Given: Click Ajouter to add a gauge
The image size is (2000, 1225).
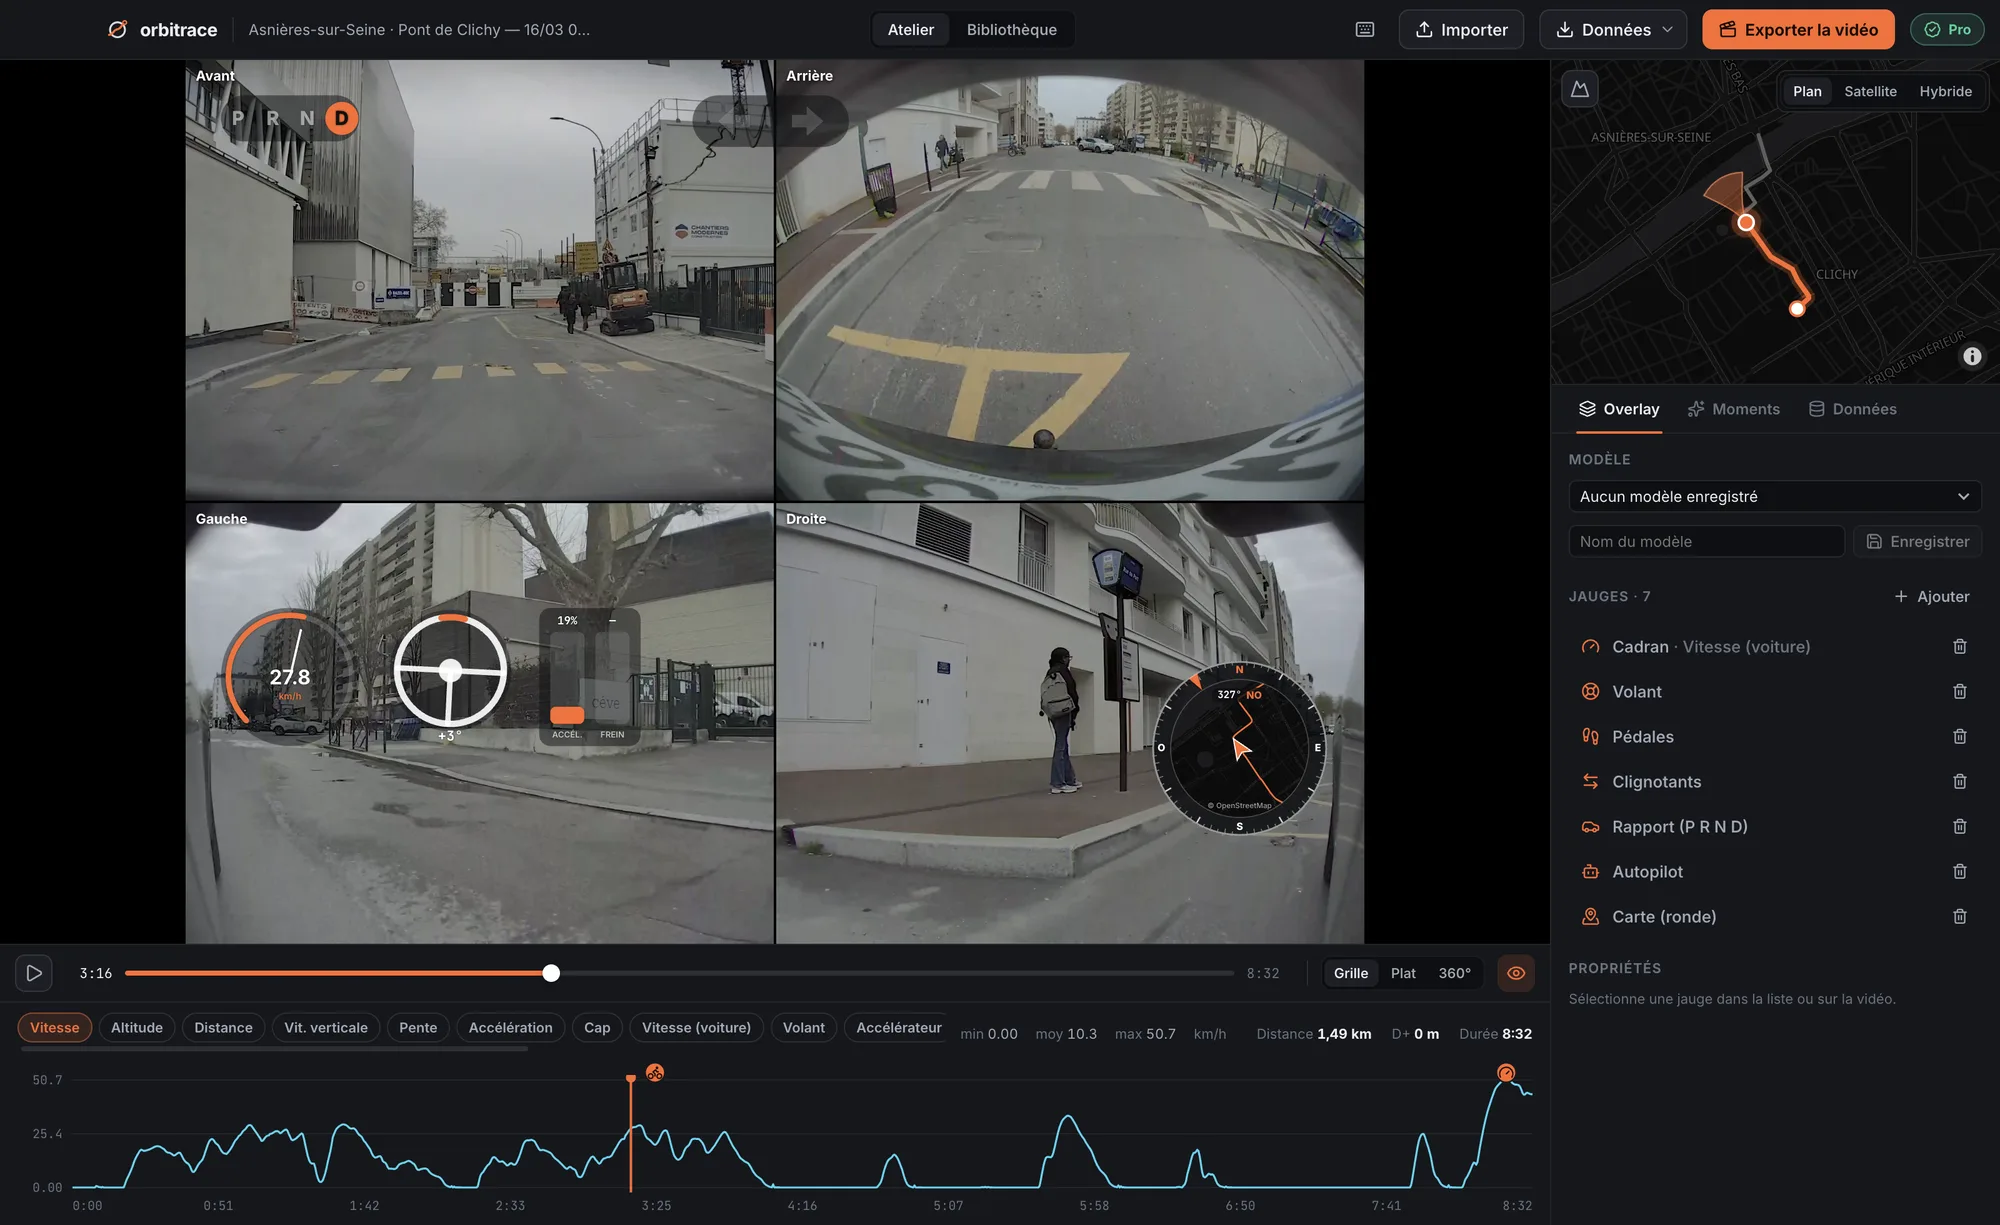Looking at the screenshot, I should pyautogui.click(x=1931, y=596).
